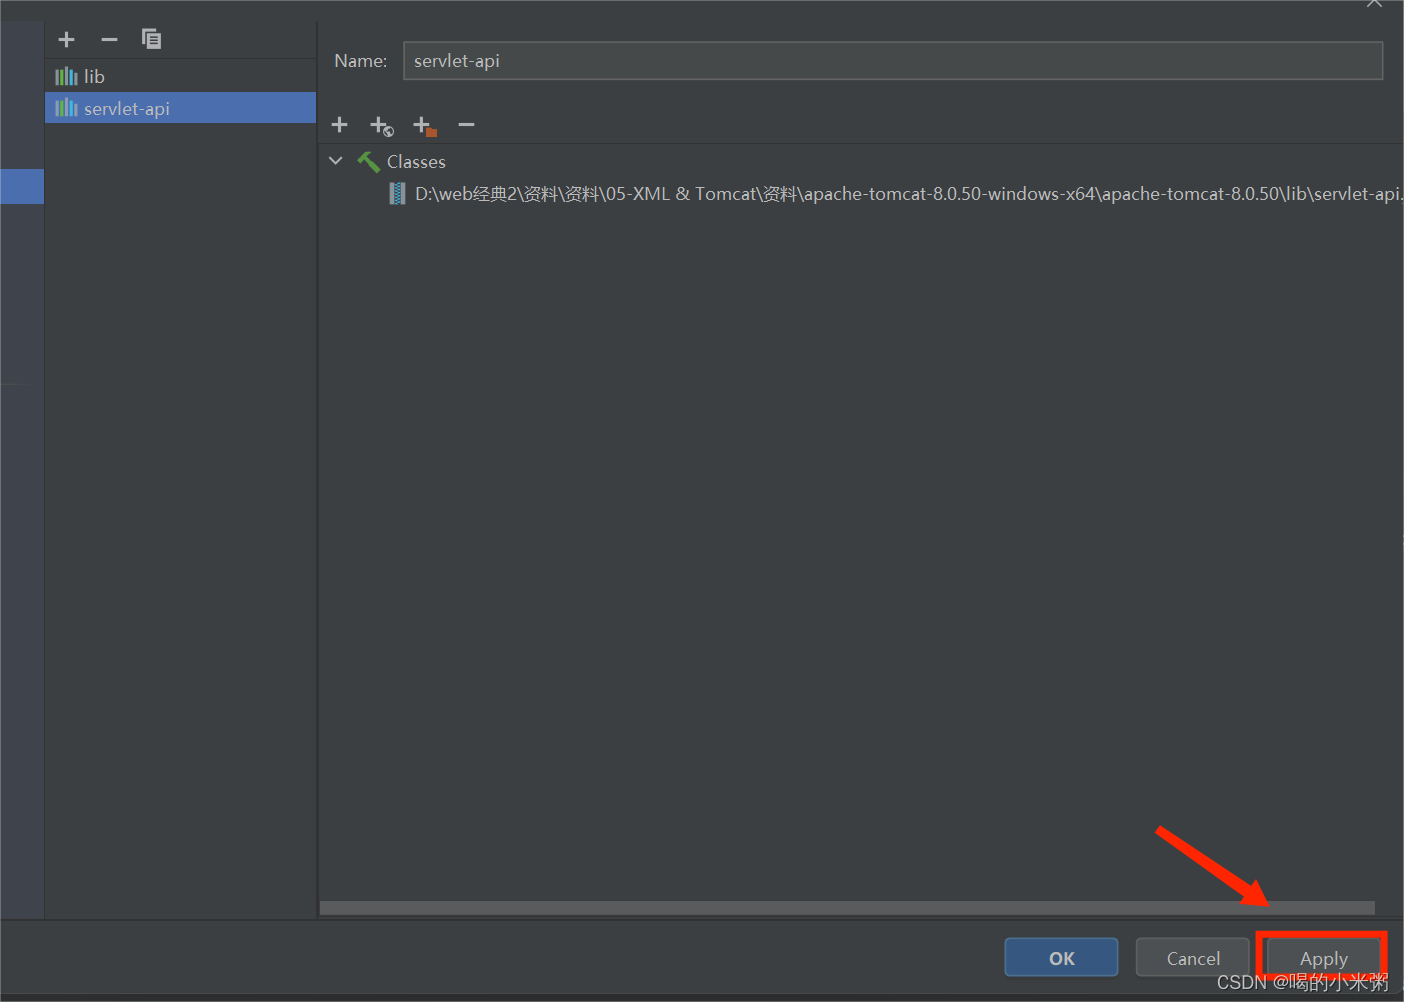Click the green hammer Classes icon

(369, 162)
